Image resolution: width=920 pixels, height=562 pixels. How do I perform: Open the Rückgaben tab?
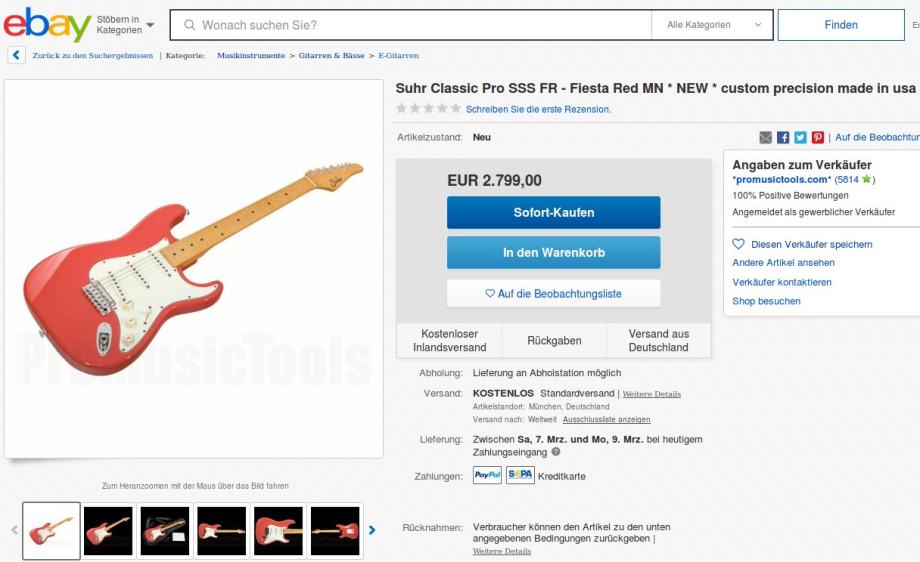click(x=554, y=340)
